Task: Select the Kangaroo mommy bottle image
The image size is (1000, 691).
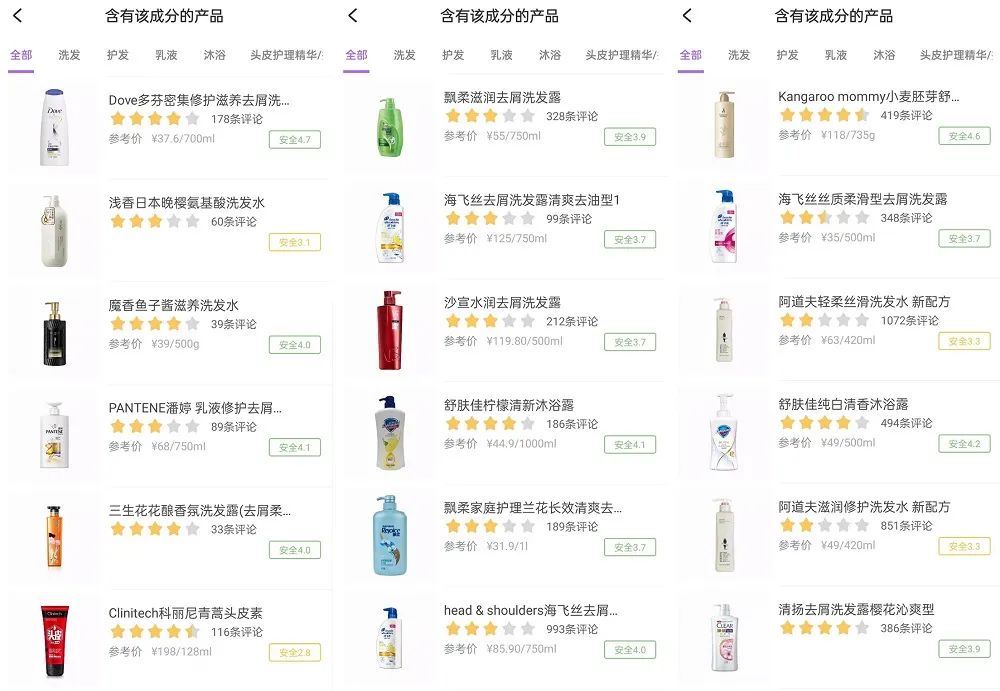Action: (x=724, y=124)
